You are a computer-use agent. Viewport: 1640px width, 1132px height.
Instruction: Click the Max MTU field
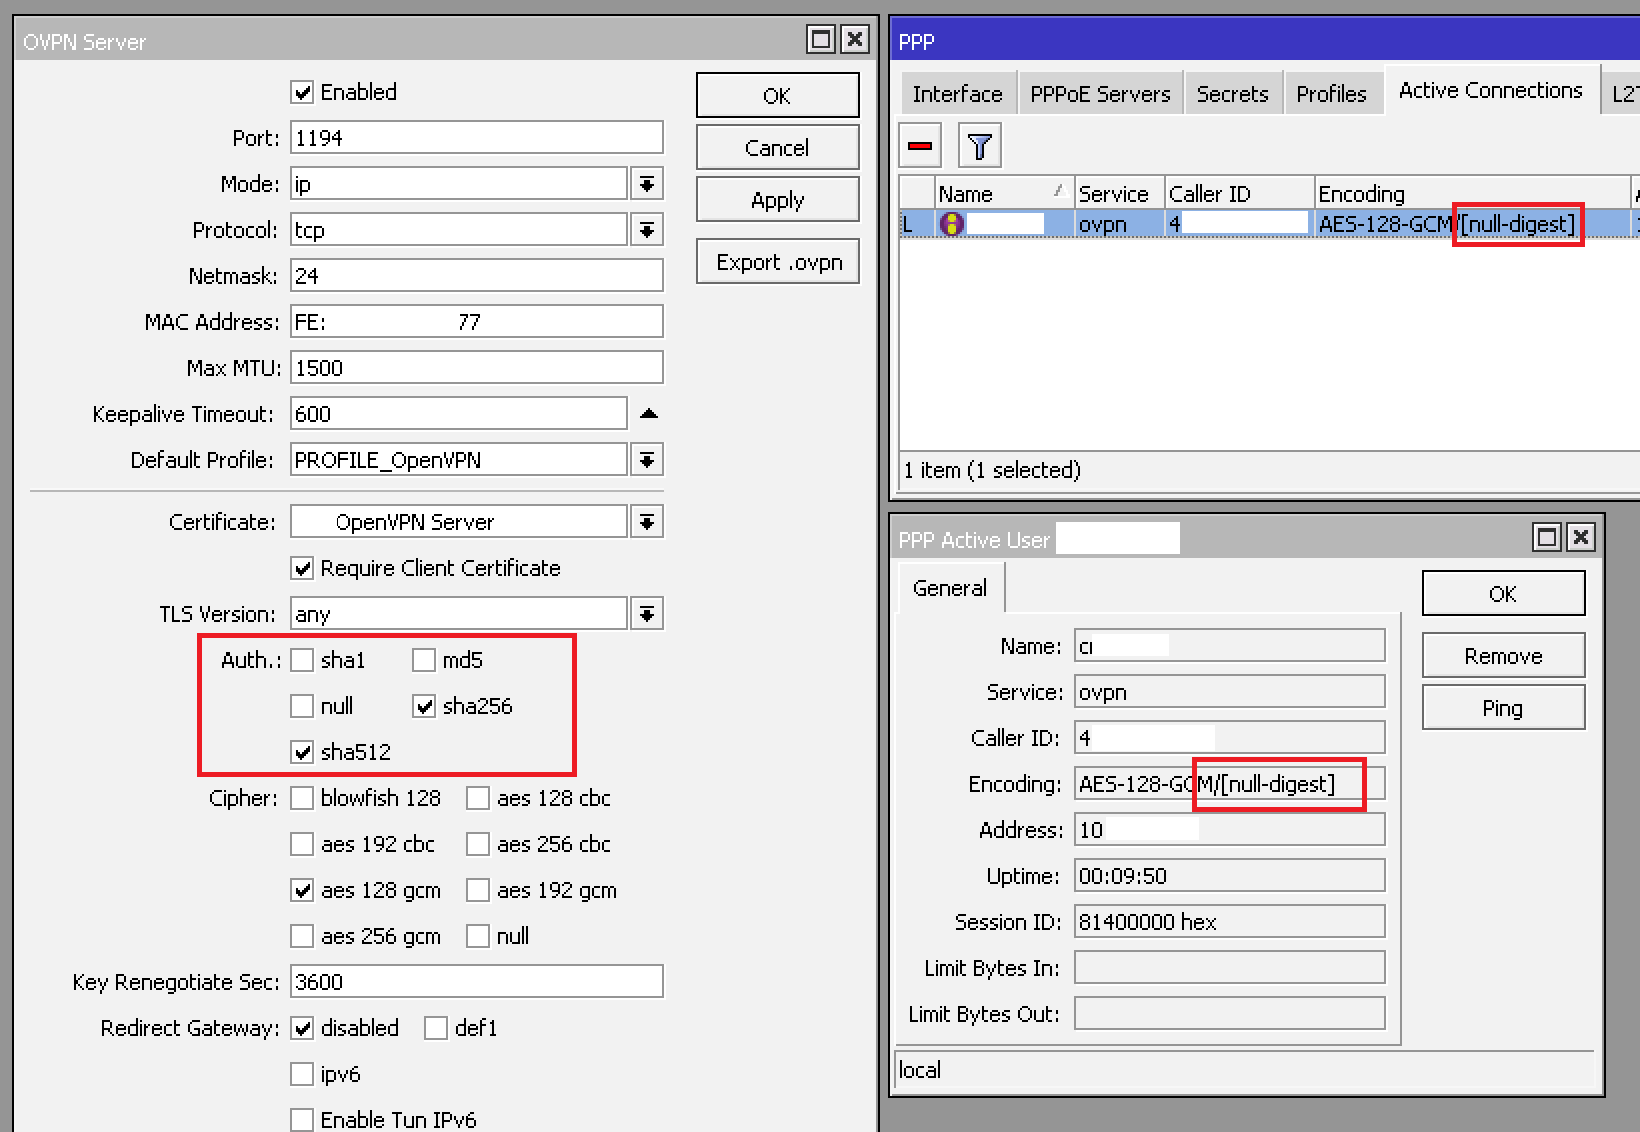[x=477, y=368]
